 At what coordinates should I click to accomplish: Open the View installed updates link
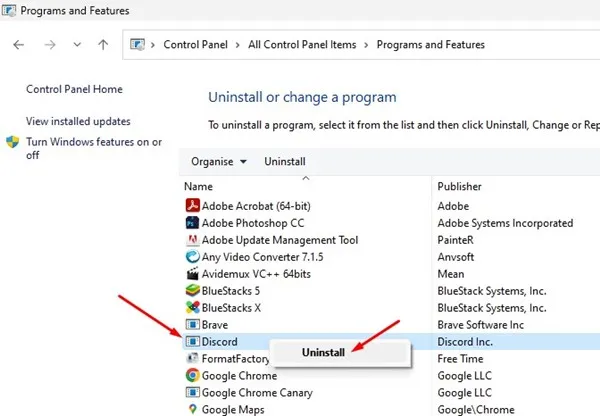click(x=78, y=121)
